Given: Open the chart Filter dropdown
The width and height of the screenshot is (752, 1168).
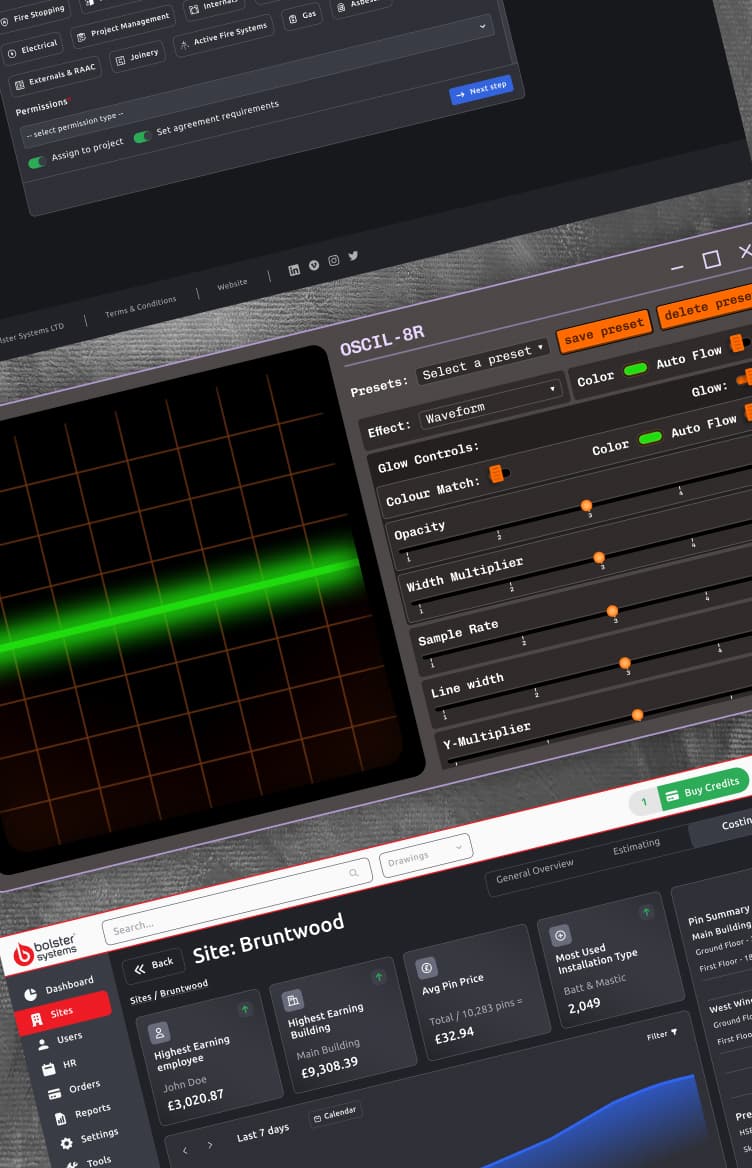Looking at the screenshot, I should [662, 1035].
